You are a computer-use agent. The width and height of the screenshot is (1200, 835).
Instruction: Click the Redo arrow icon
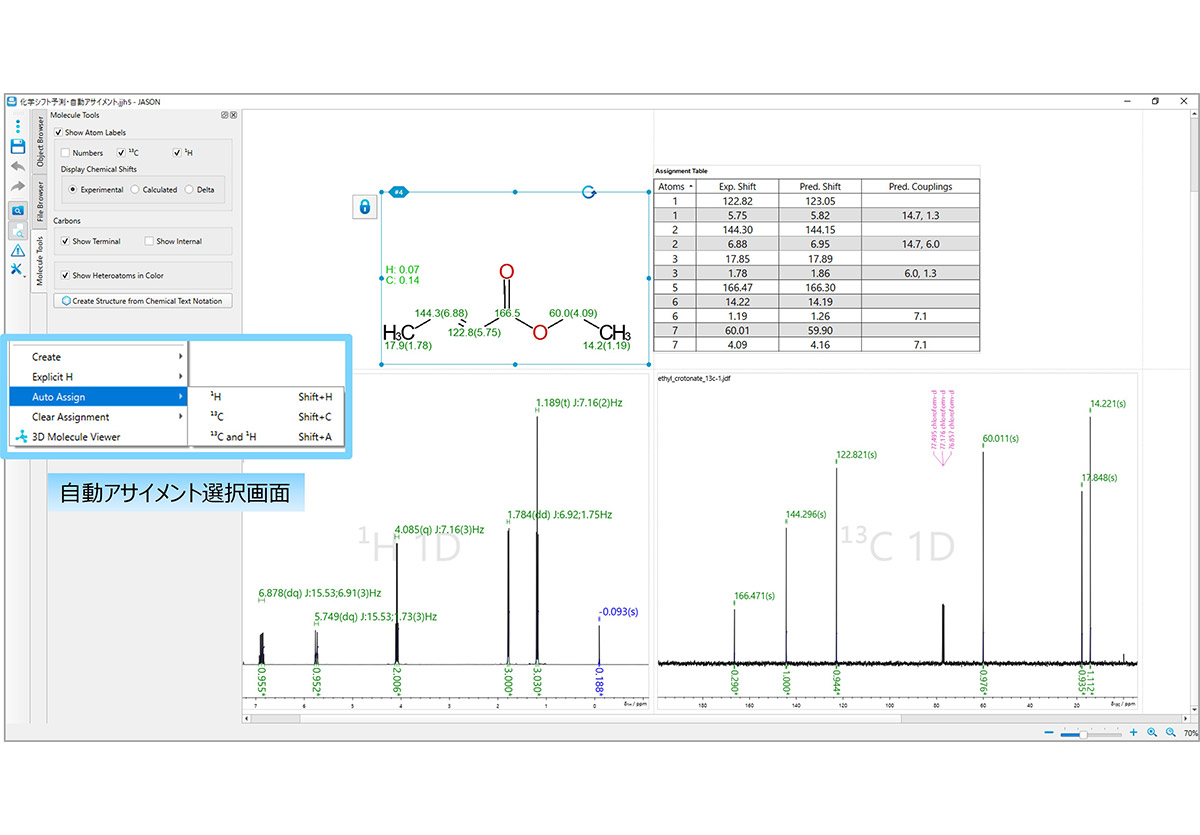[x=17, y=186]
